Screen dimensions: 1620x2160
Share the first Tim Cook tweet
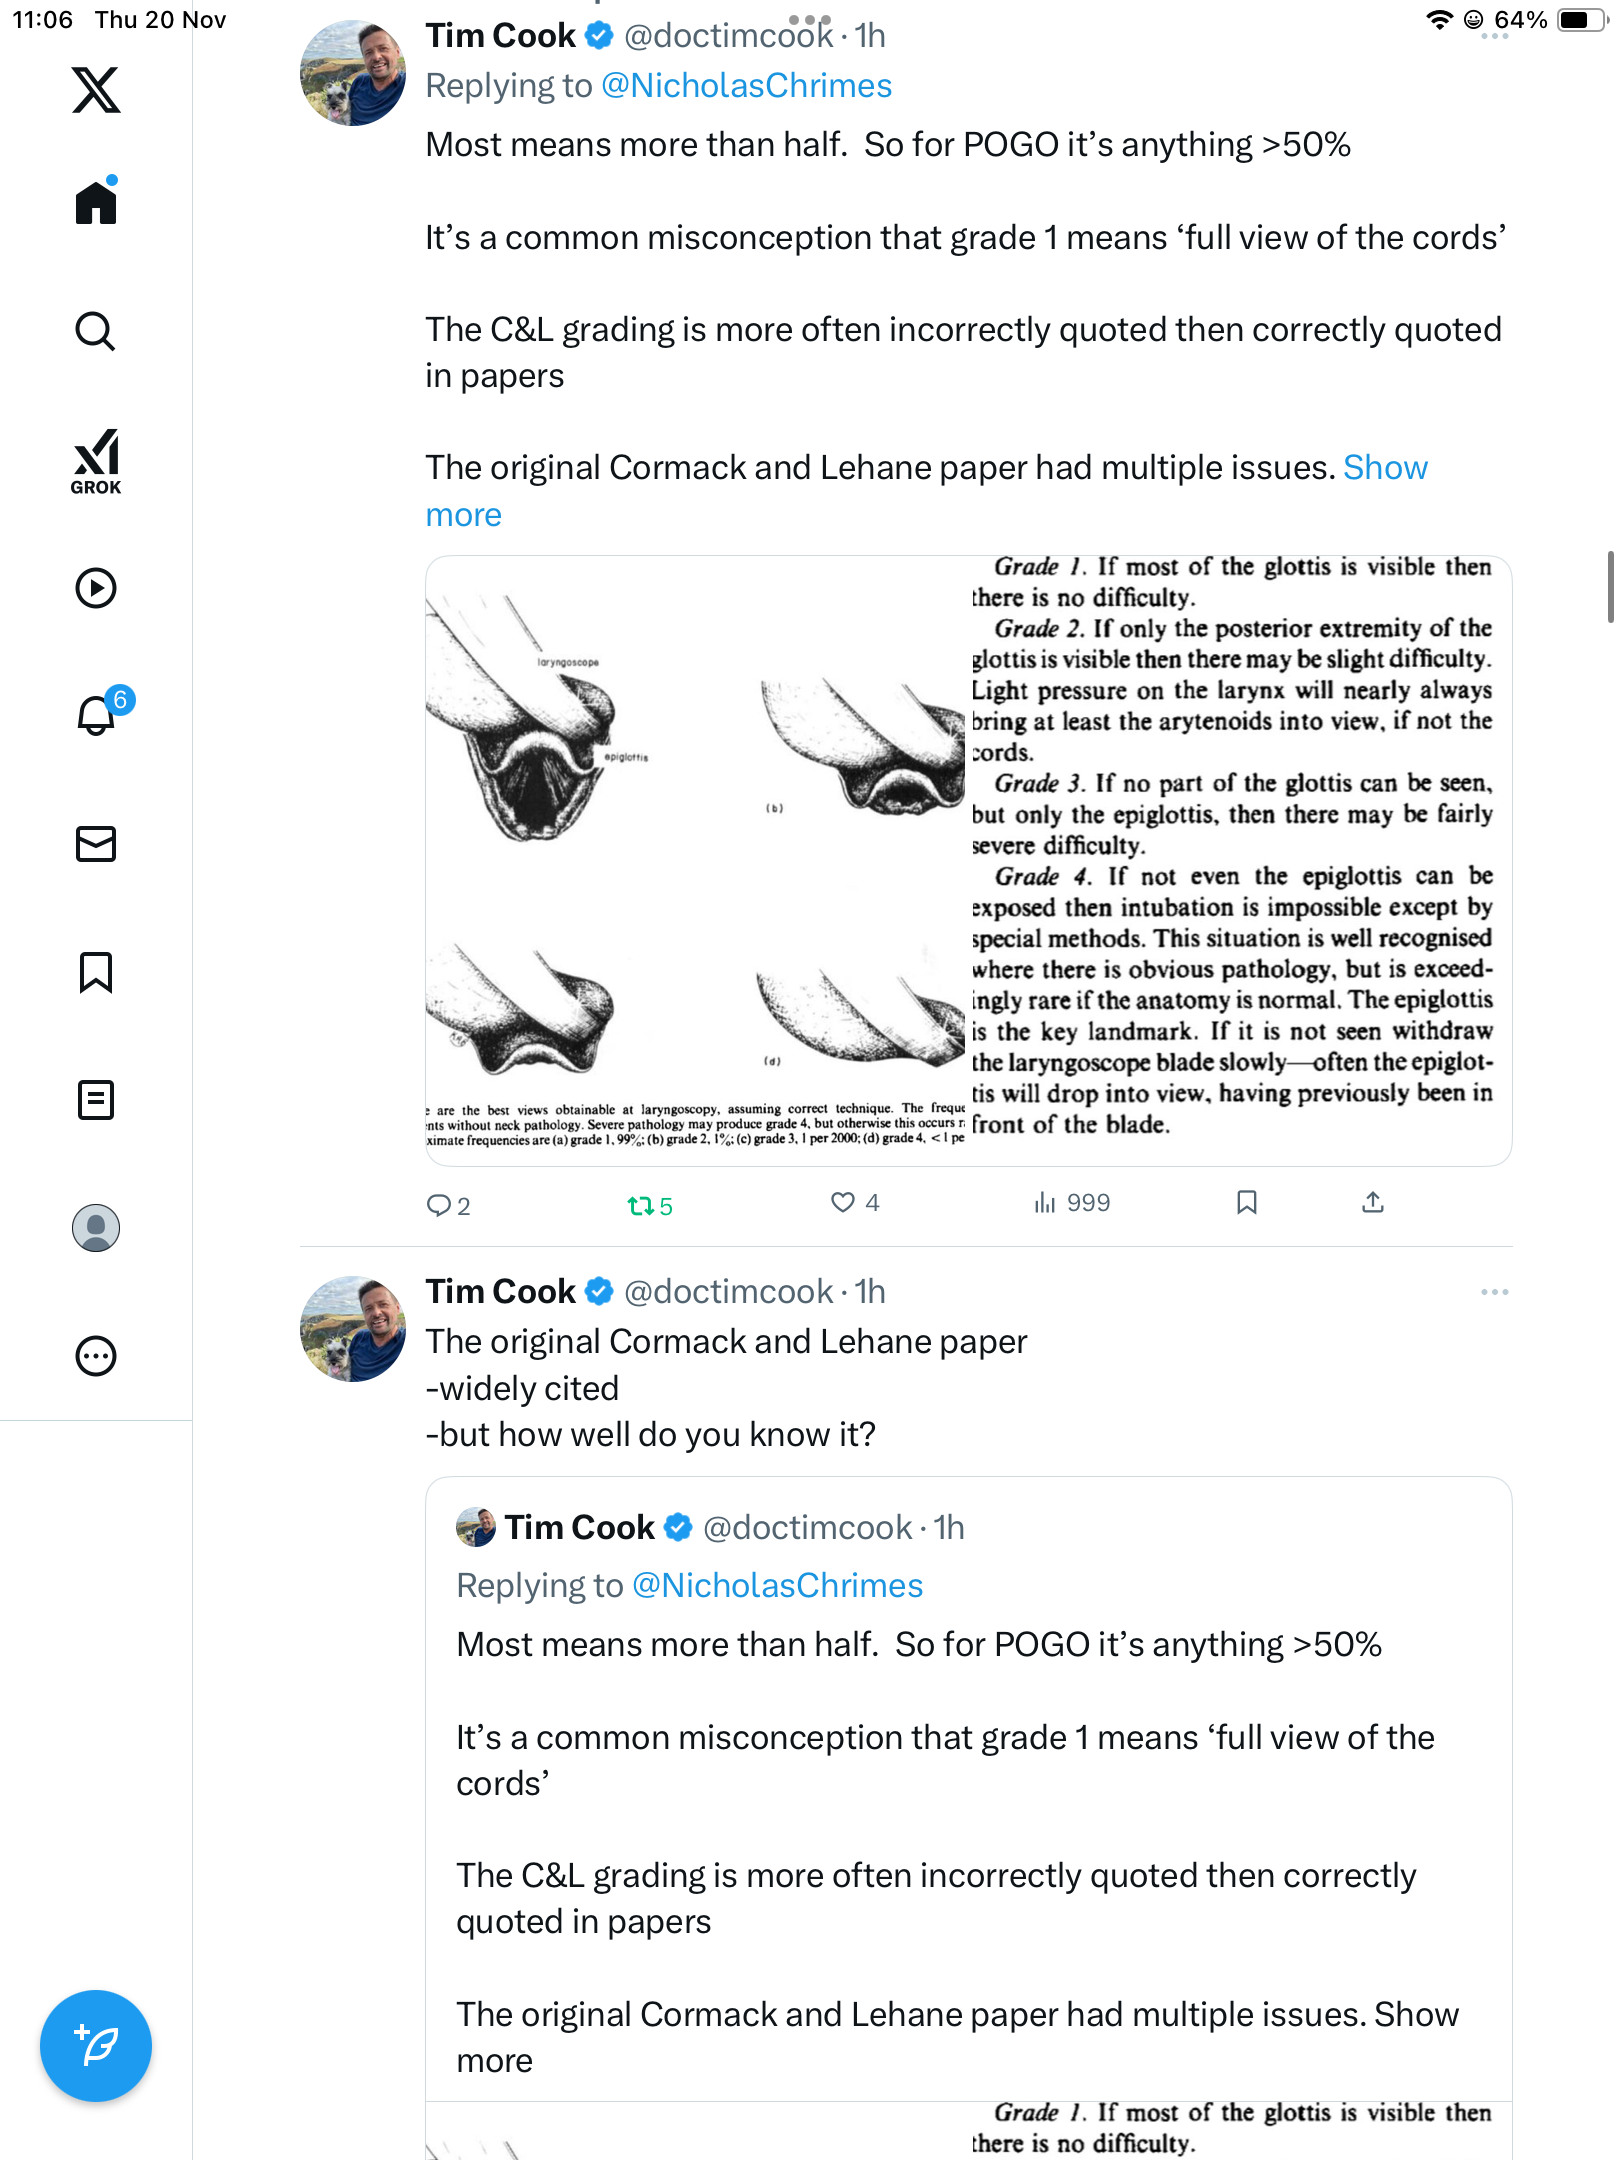1373,1202
